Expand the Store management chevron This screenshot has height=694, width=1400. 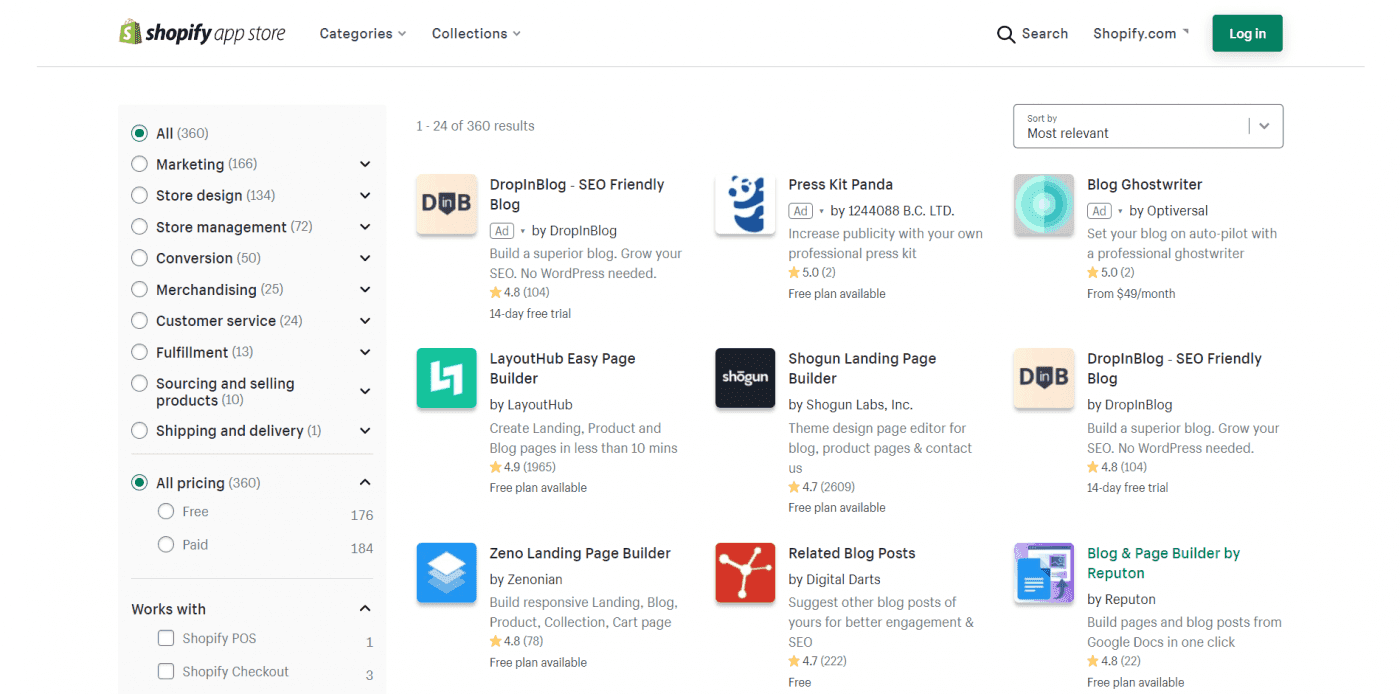[365, 227]
